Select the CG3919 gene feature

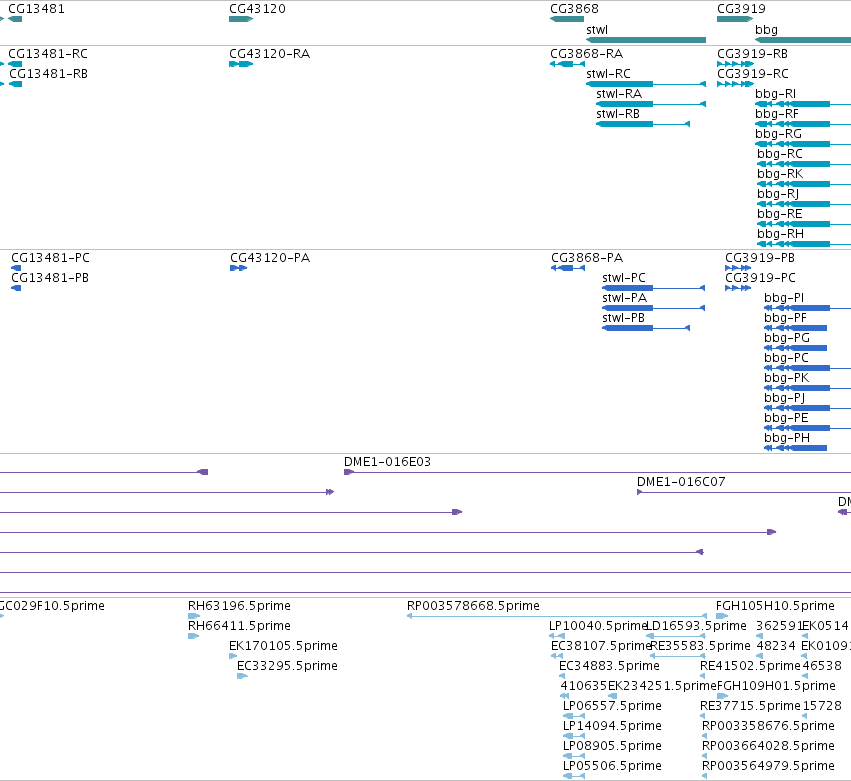[x=735, y=19]
